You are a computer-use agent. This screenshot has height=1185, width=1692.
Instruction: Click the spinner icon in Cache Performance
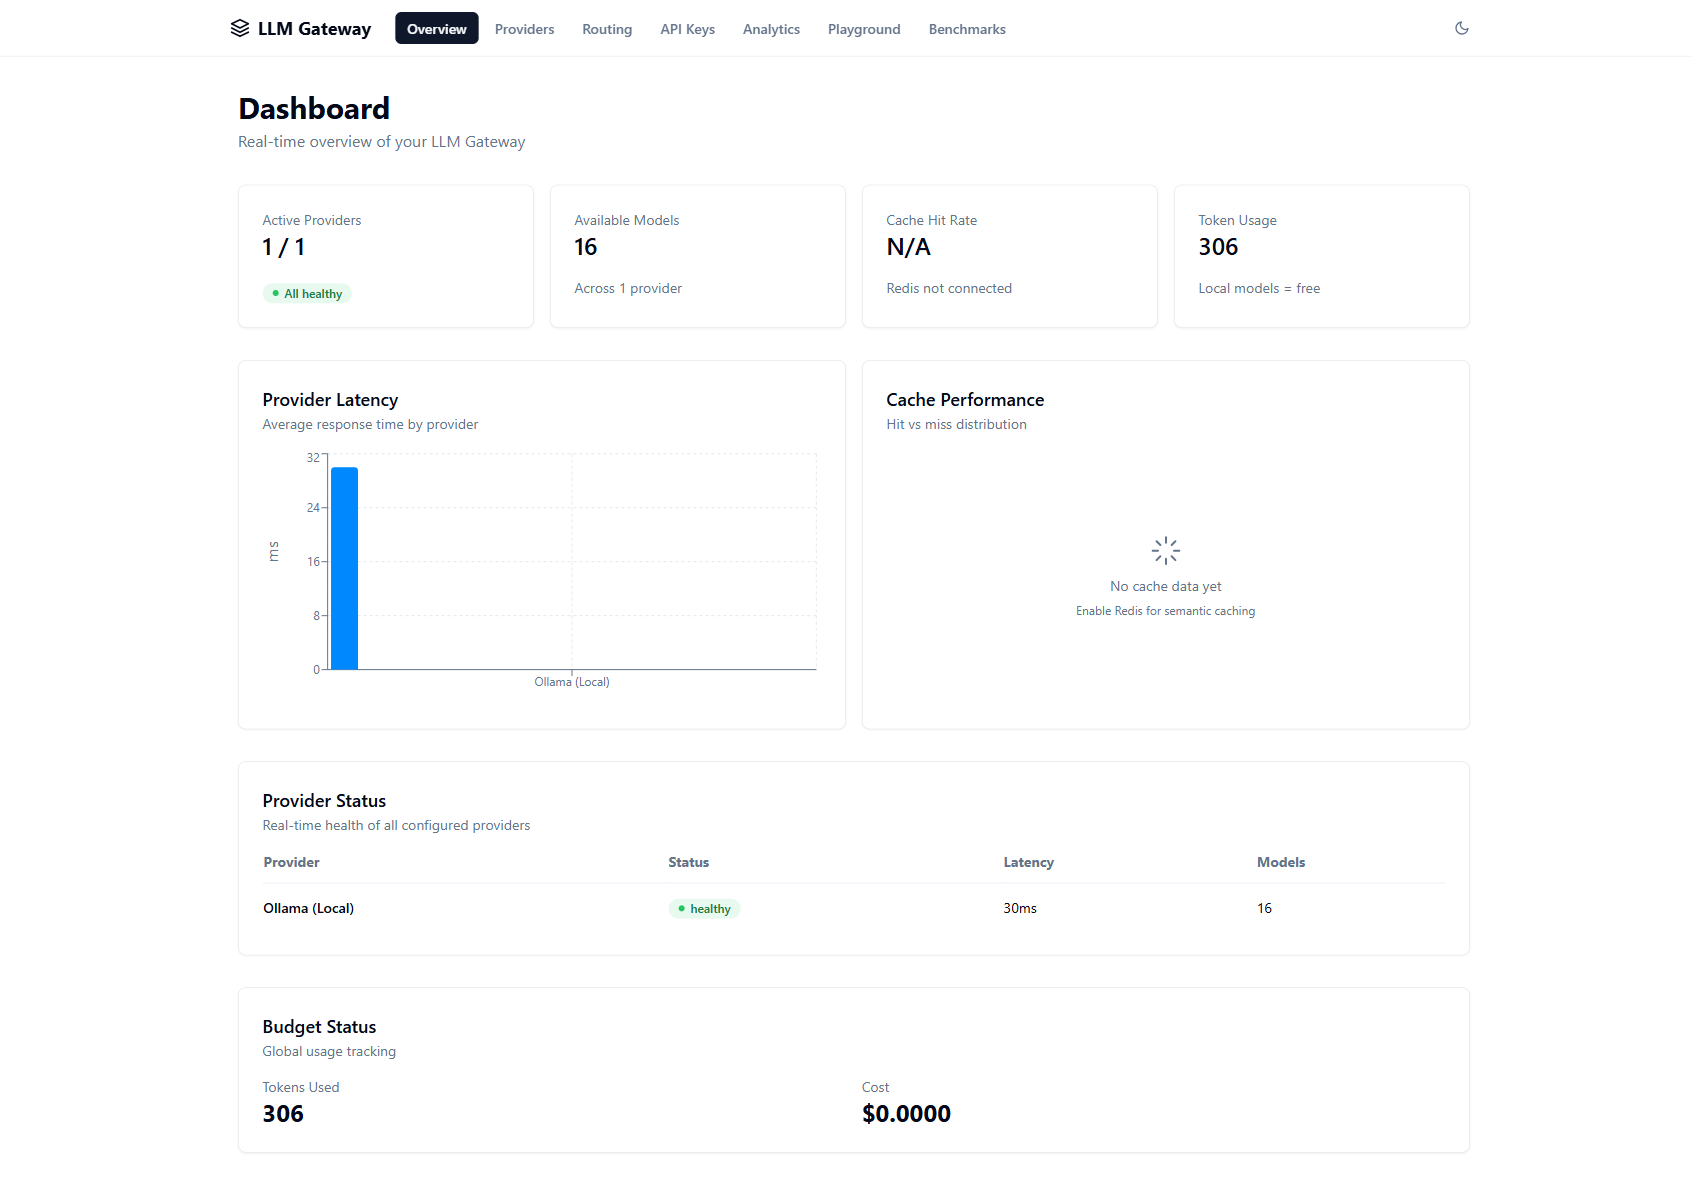click(x=1165, y=550)
